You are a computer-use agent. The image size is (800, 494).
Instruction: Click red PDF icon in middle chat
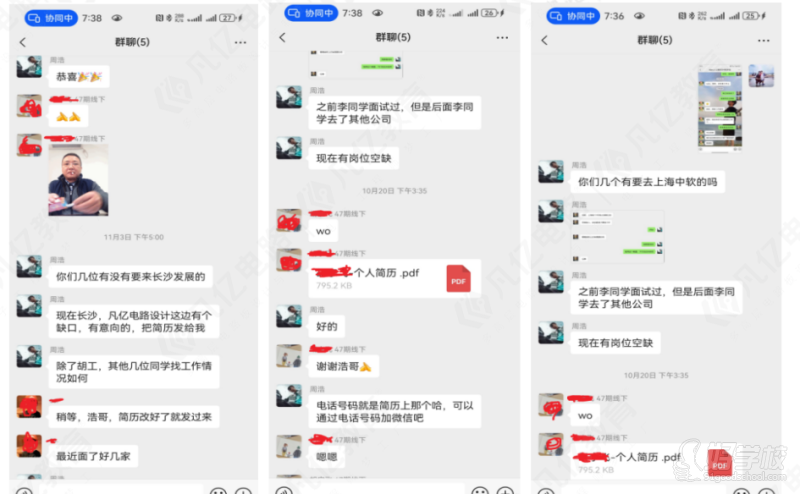click(458, 279)
